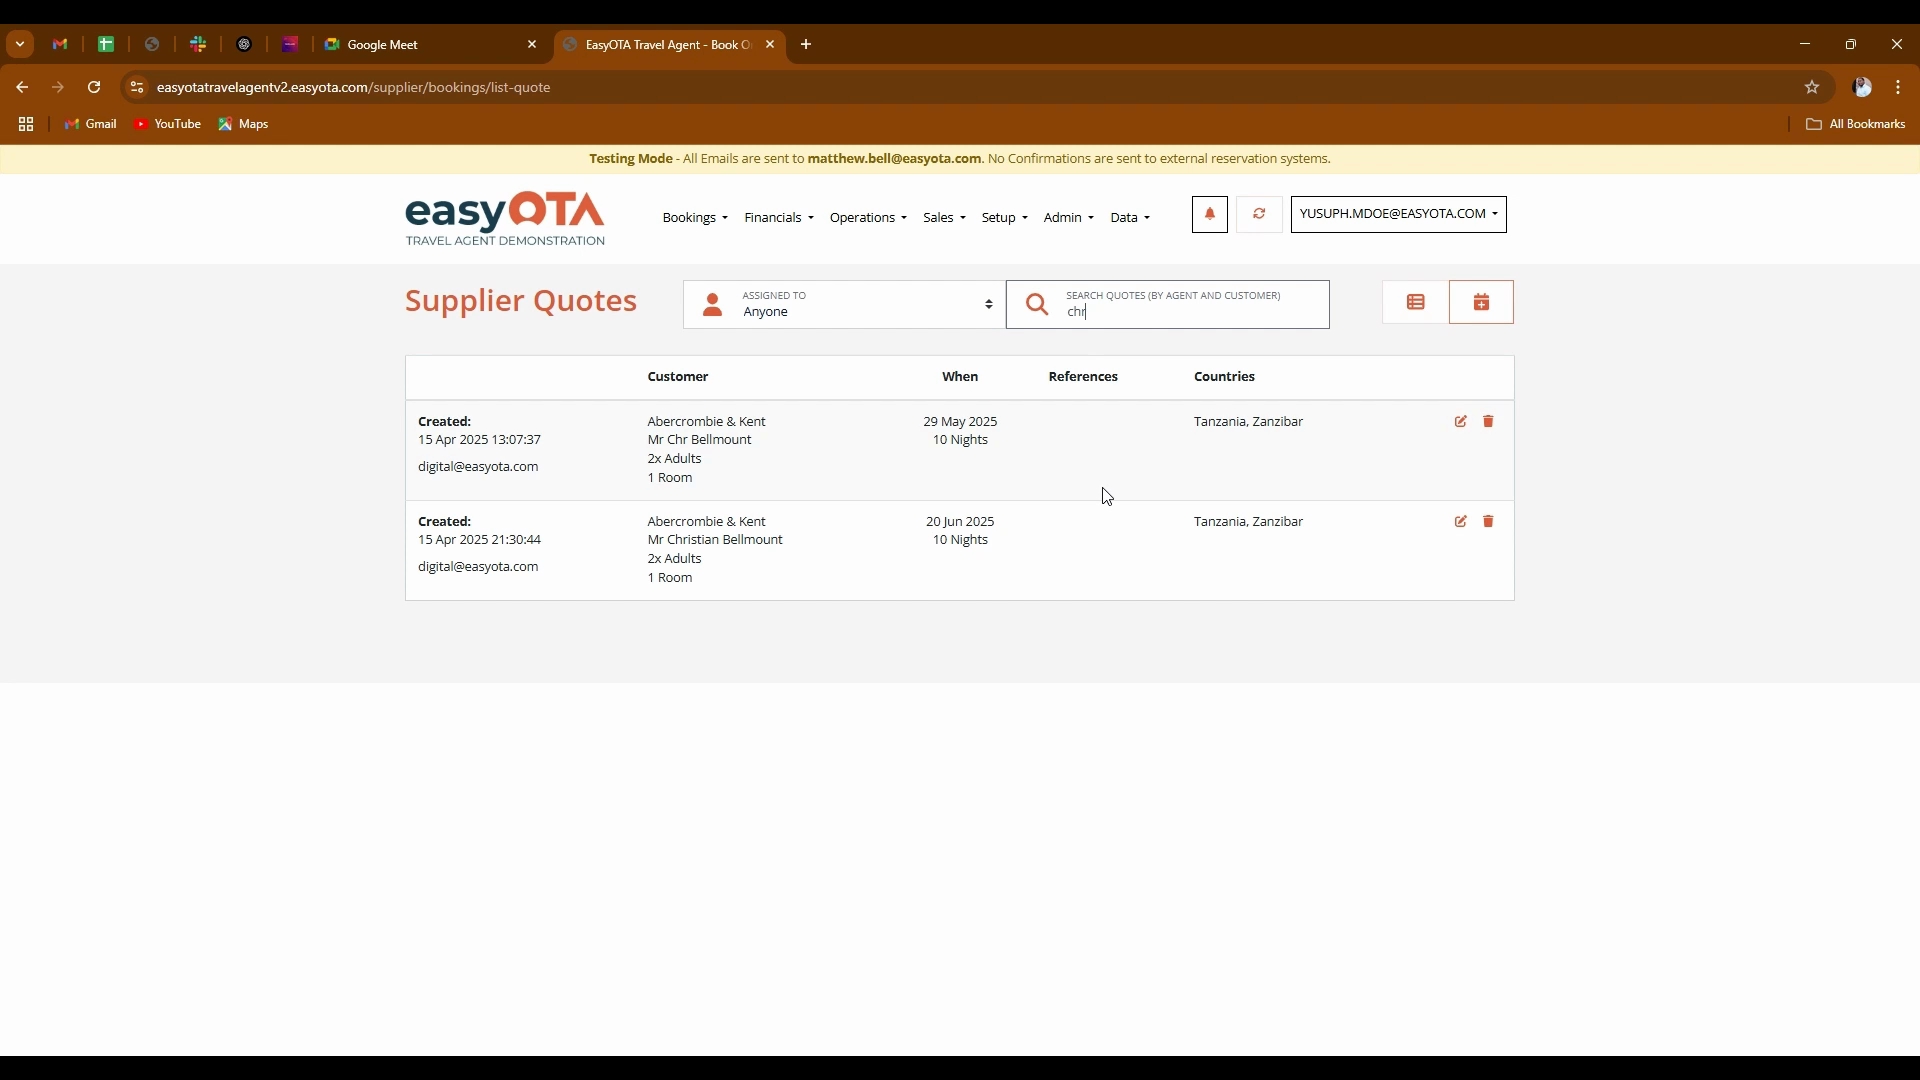Close the EasyOTA Travel Agent tab
Screen dimensions: 1920x1080
pyautogui.click(x=770, y=44)
